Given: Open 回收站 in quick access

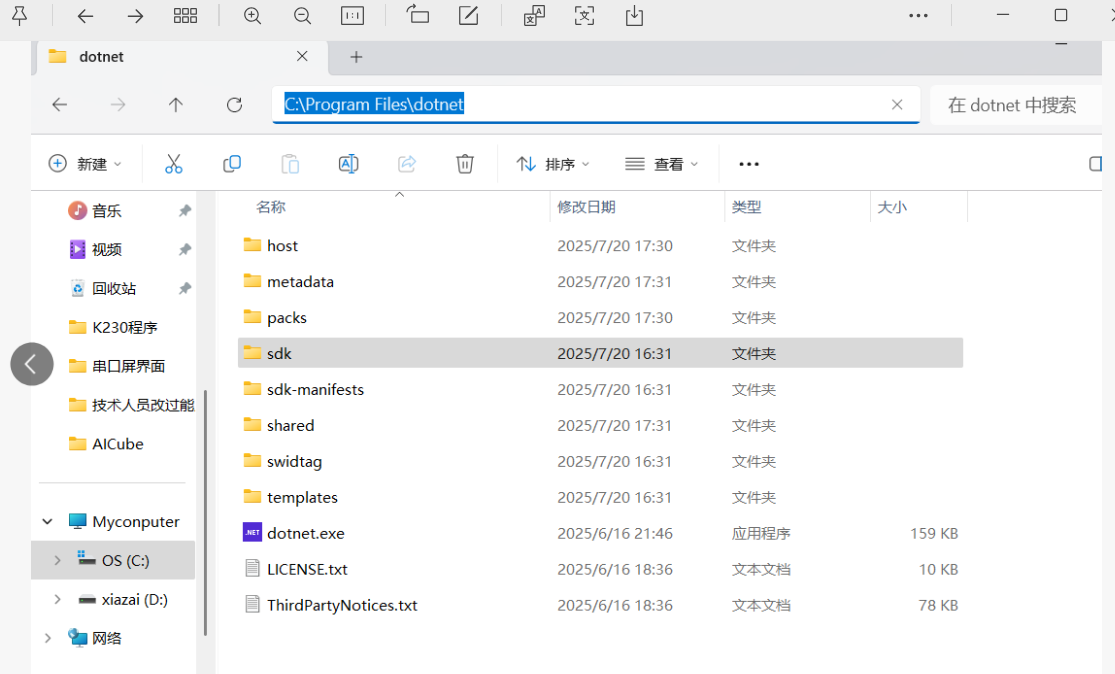Looking at the screenshot, I should tap(114, 289).
